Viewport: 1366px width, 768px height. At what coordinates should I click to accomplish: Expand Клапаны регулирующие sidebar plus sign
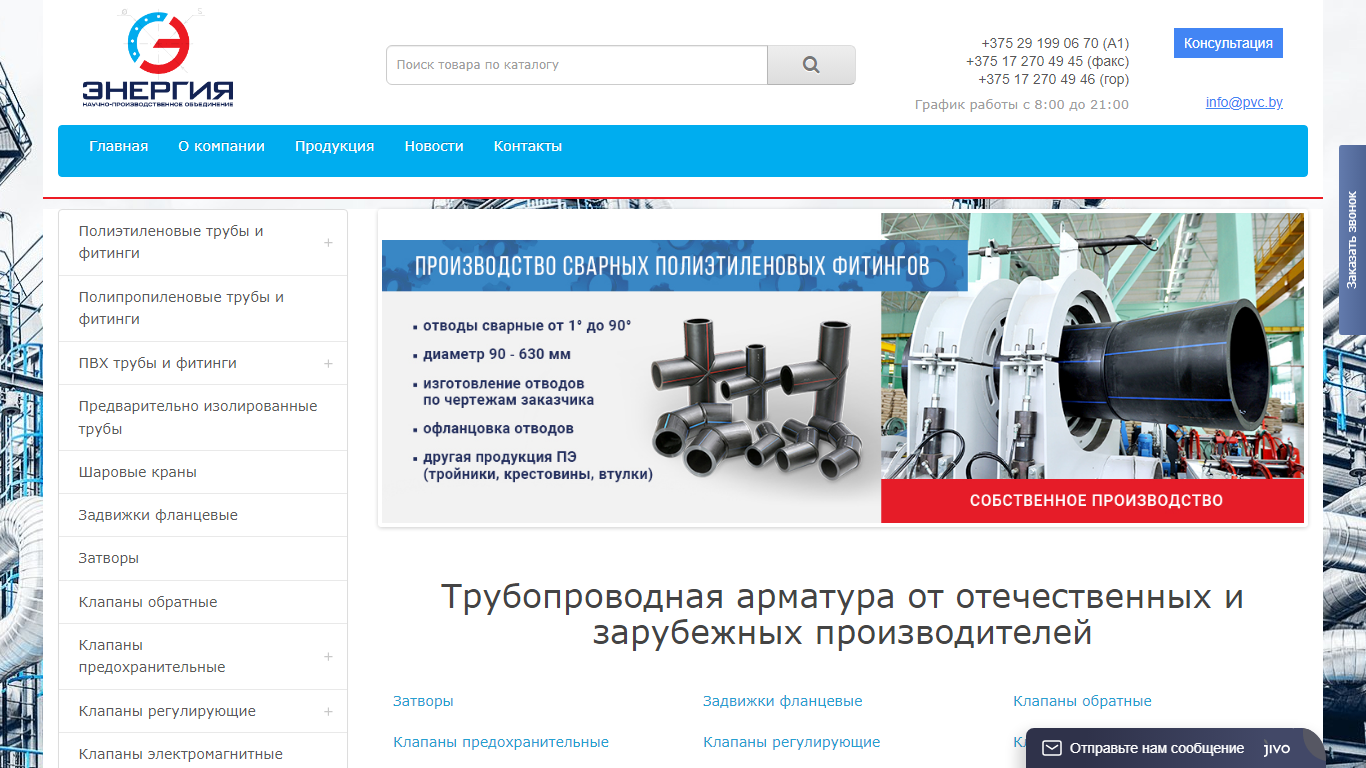[328, 711]
